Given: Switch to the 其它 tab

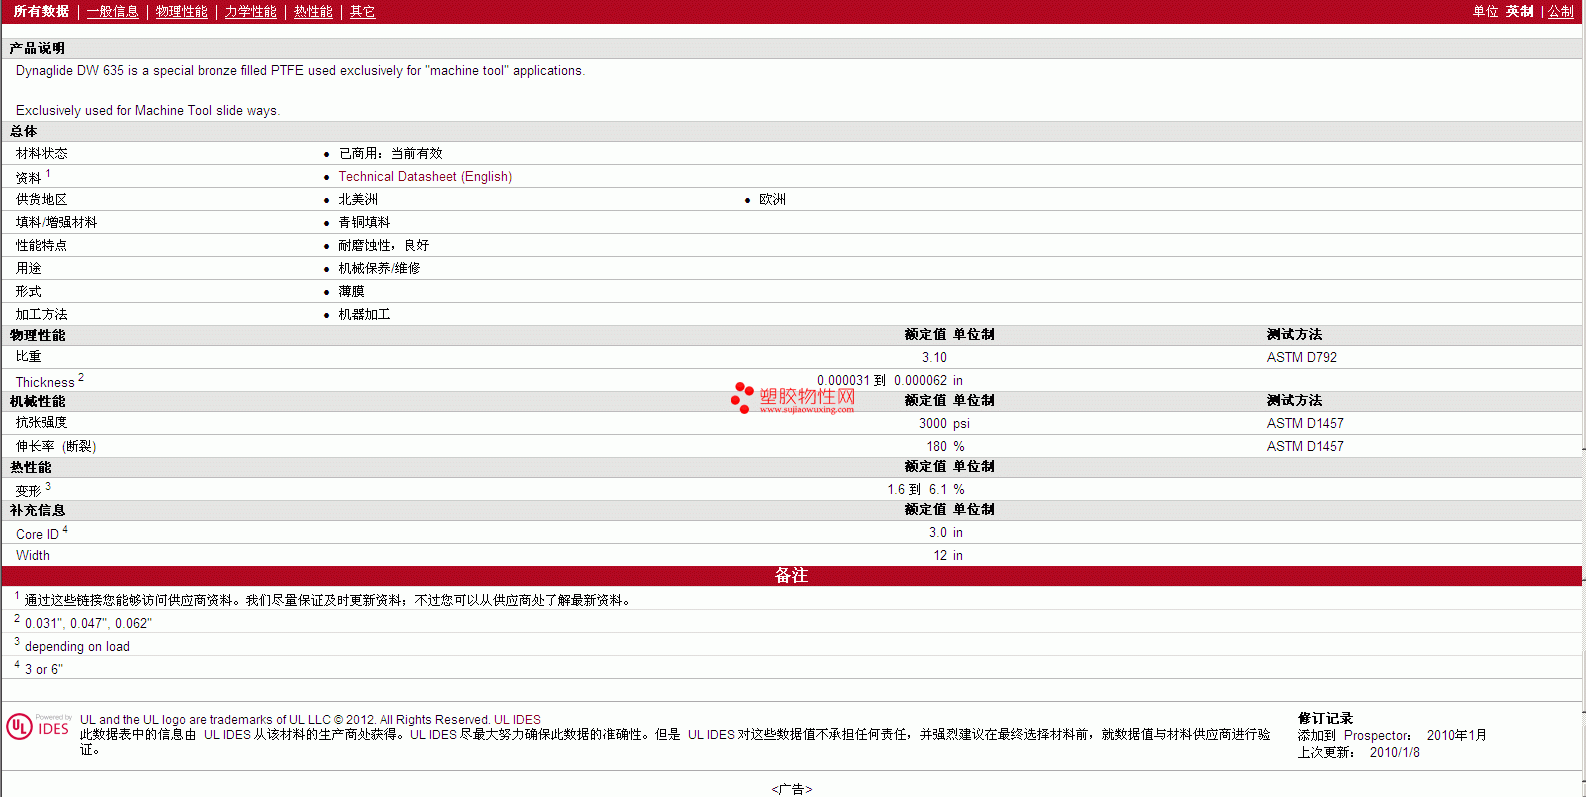Looking at the screenshot, I should click(x=362, y=11).
